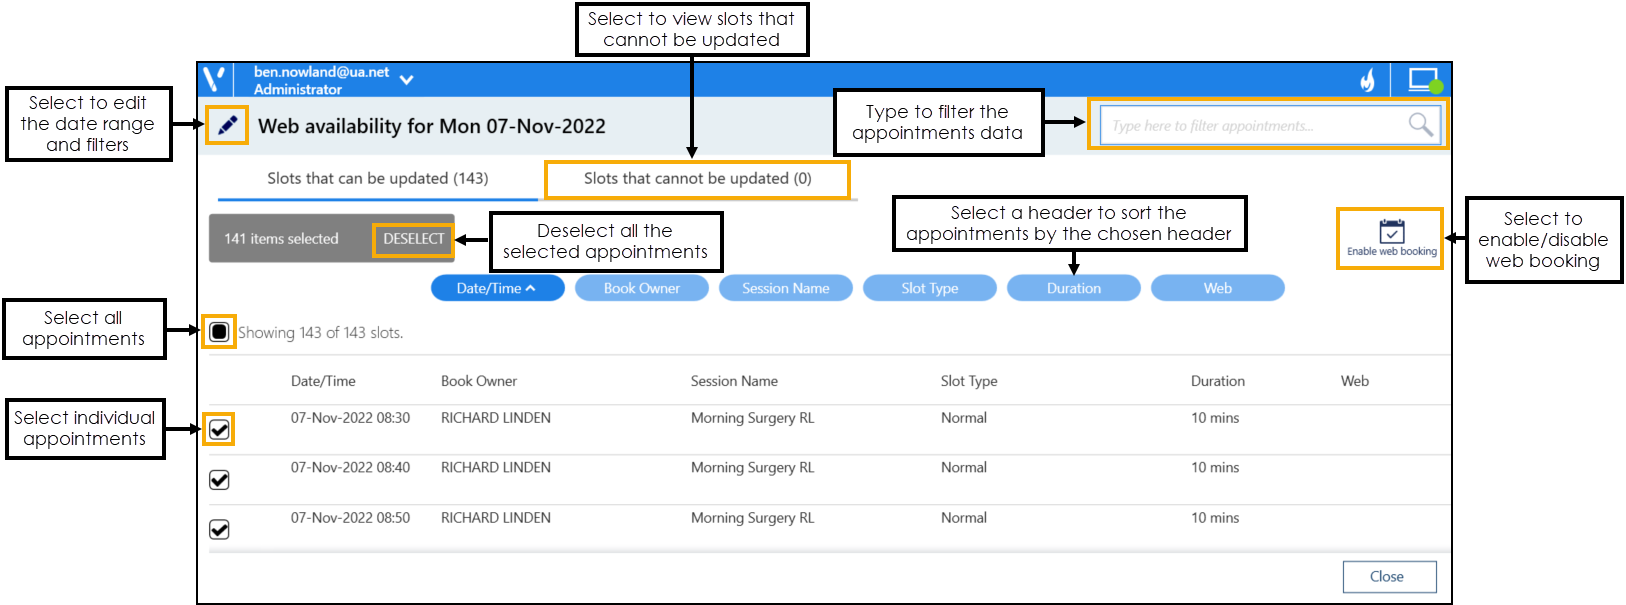Click the filter appointments text field
The image size is (1626, 605).
point(1250,126)
